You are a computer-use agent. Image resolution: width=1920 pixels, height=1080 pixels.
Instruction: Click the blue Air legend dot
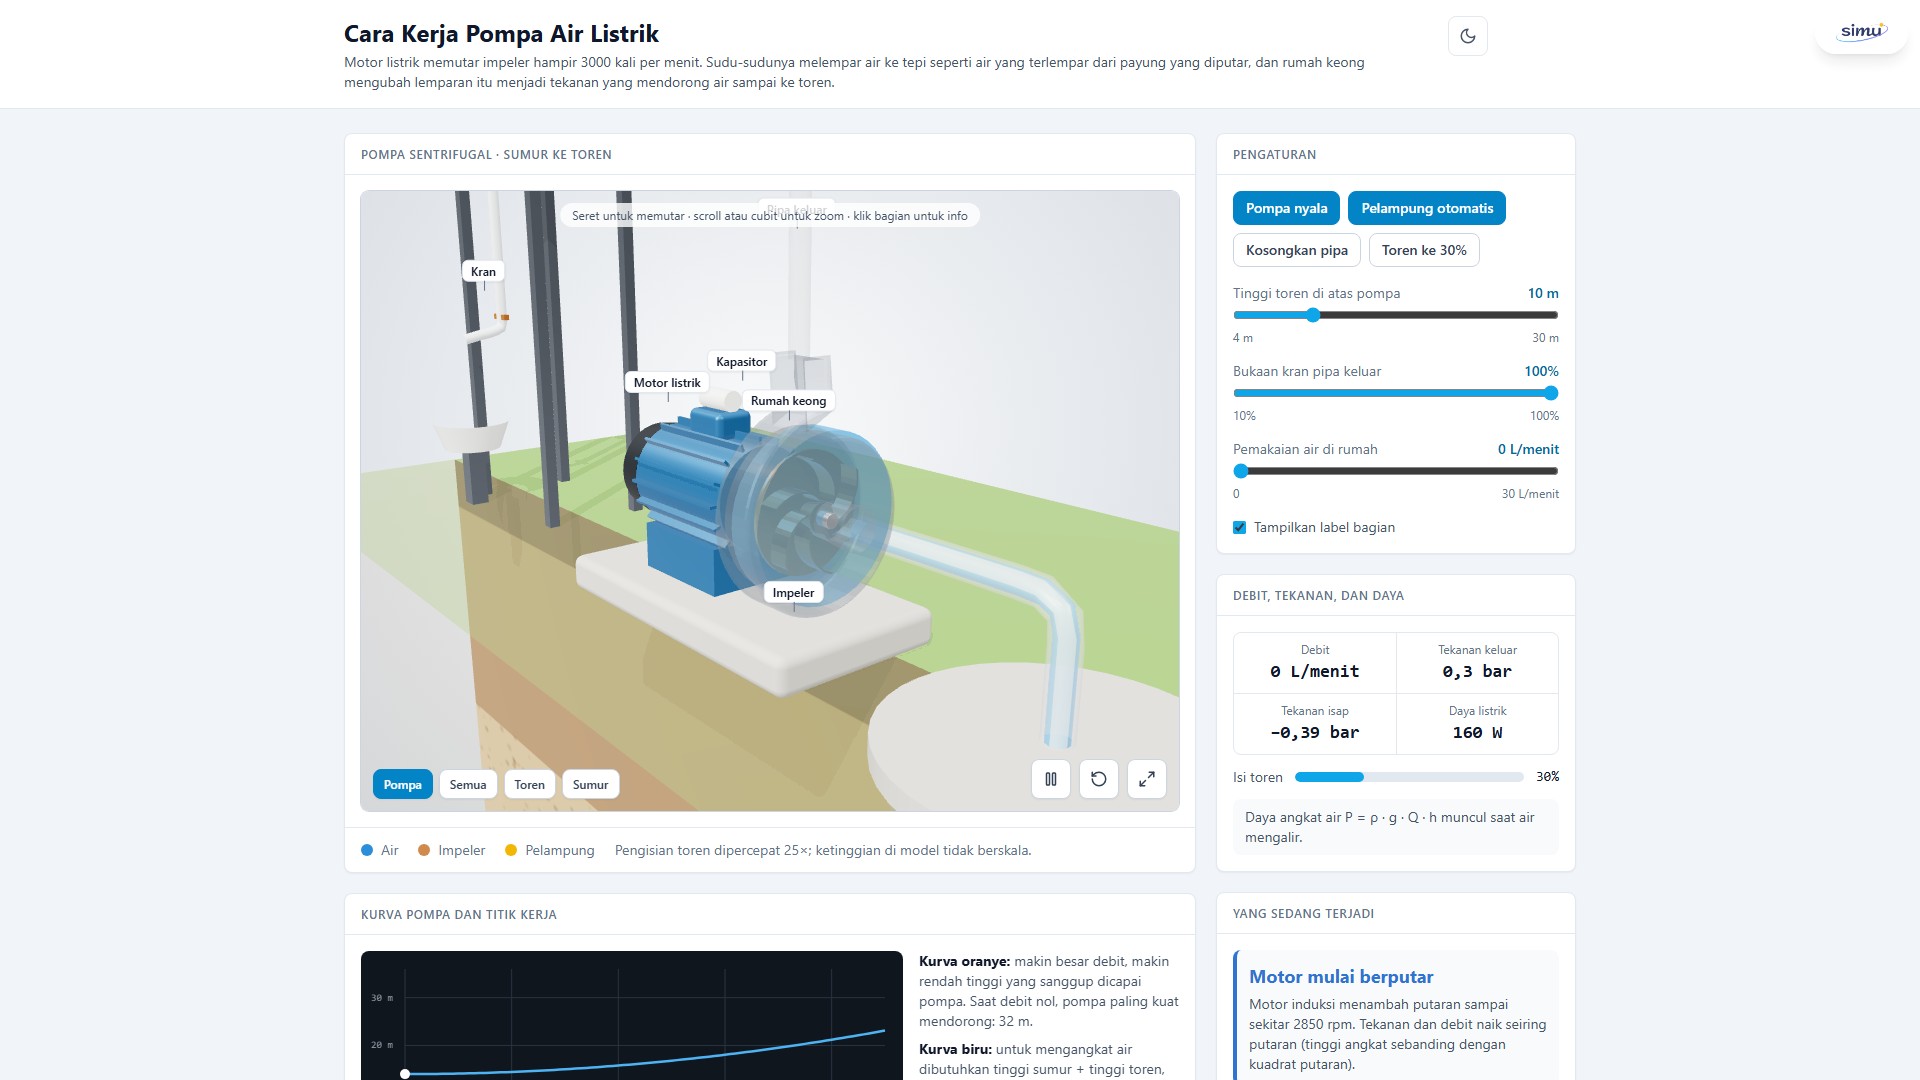click(x=367, y=850)
